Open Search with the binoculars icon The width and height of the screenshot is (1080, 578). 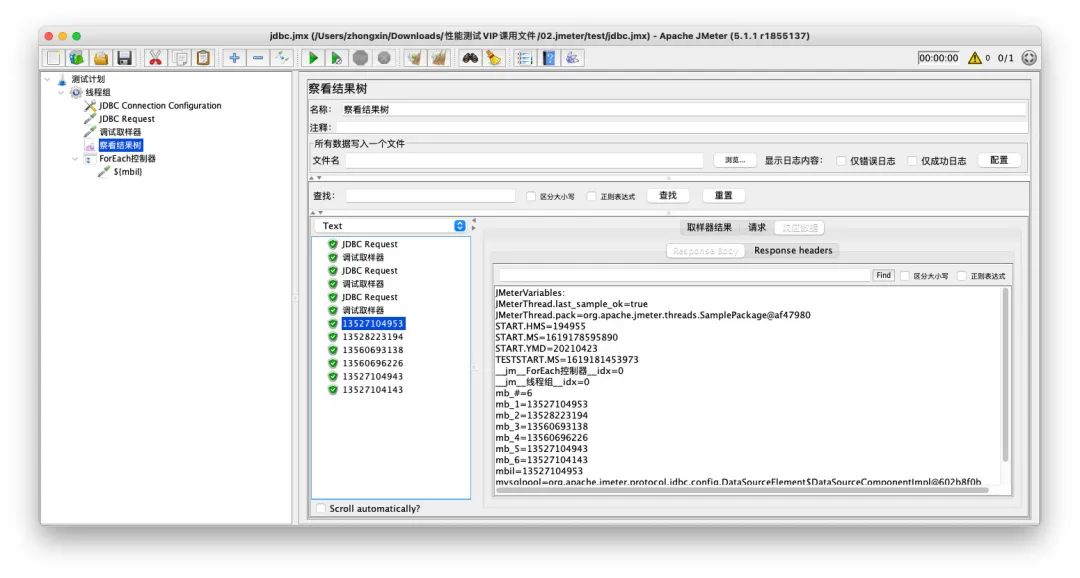pos(470,59)
